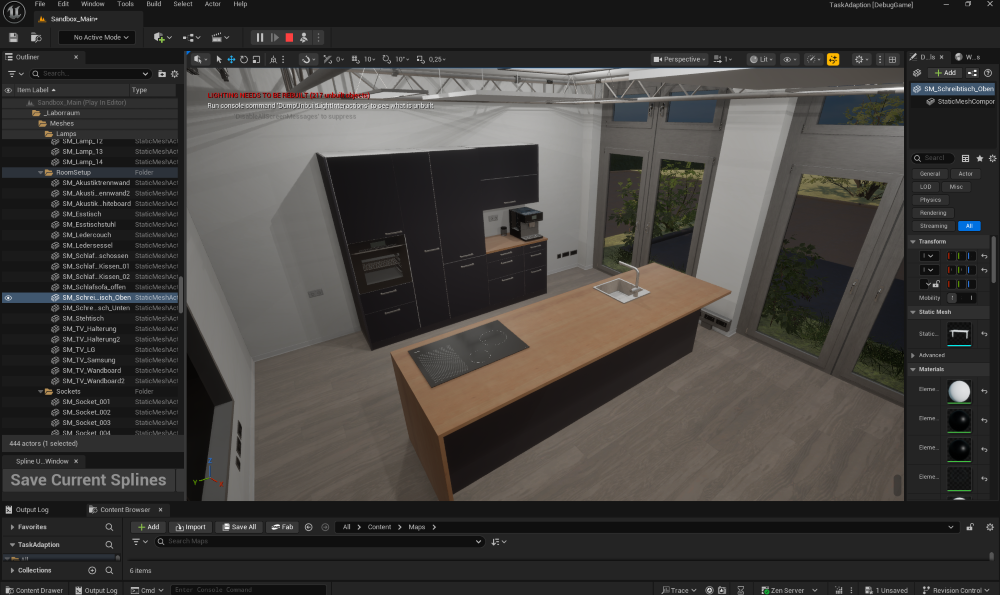Select the translate (move) gizmo tool
This screenshot has width=1000, height=595.
coord(231,60)
